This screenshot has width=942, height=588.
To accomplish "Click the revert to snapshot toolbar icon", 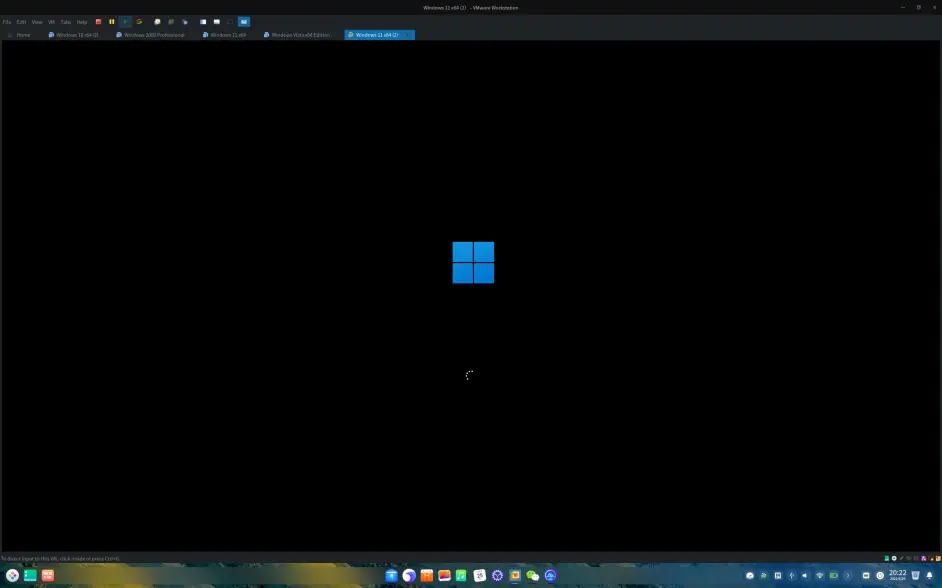I will pyautogui.click(x=171, y=22).
